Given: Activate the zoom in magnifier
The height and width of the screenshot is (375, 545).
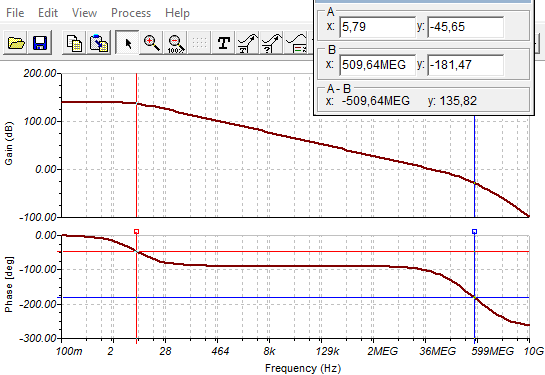Looking at the screenshot, I should 152,43.
